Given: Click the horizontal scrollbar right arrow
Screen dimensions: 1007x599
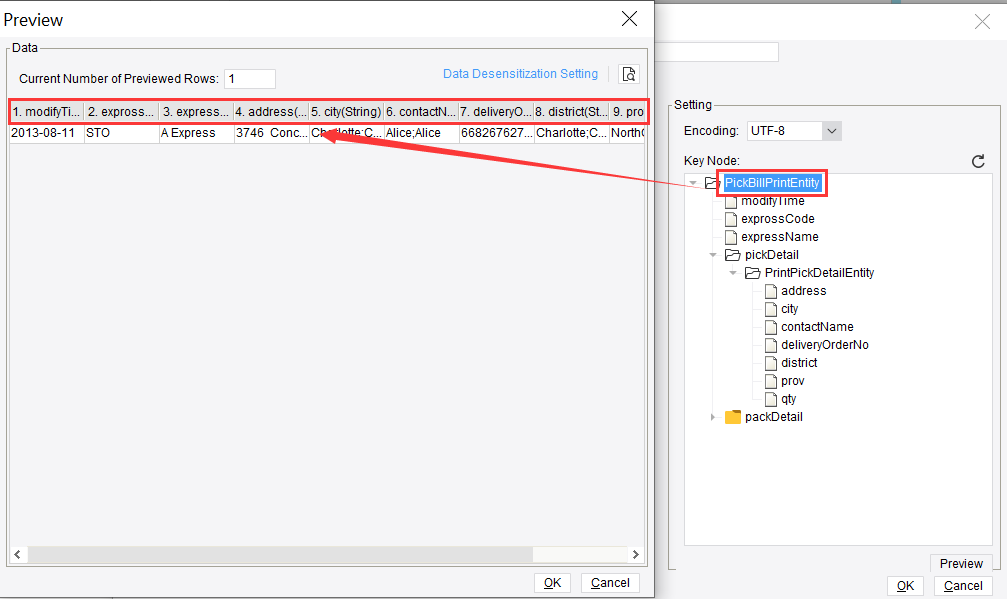Looking at the screenshot, I should (636, 554).
